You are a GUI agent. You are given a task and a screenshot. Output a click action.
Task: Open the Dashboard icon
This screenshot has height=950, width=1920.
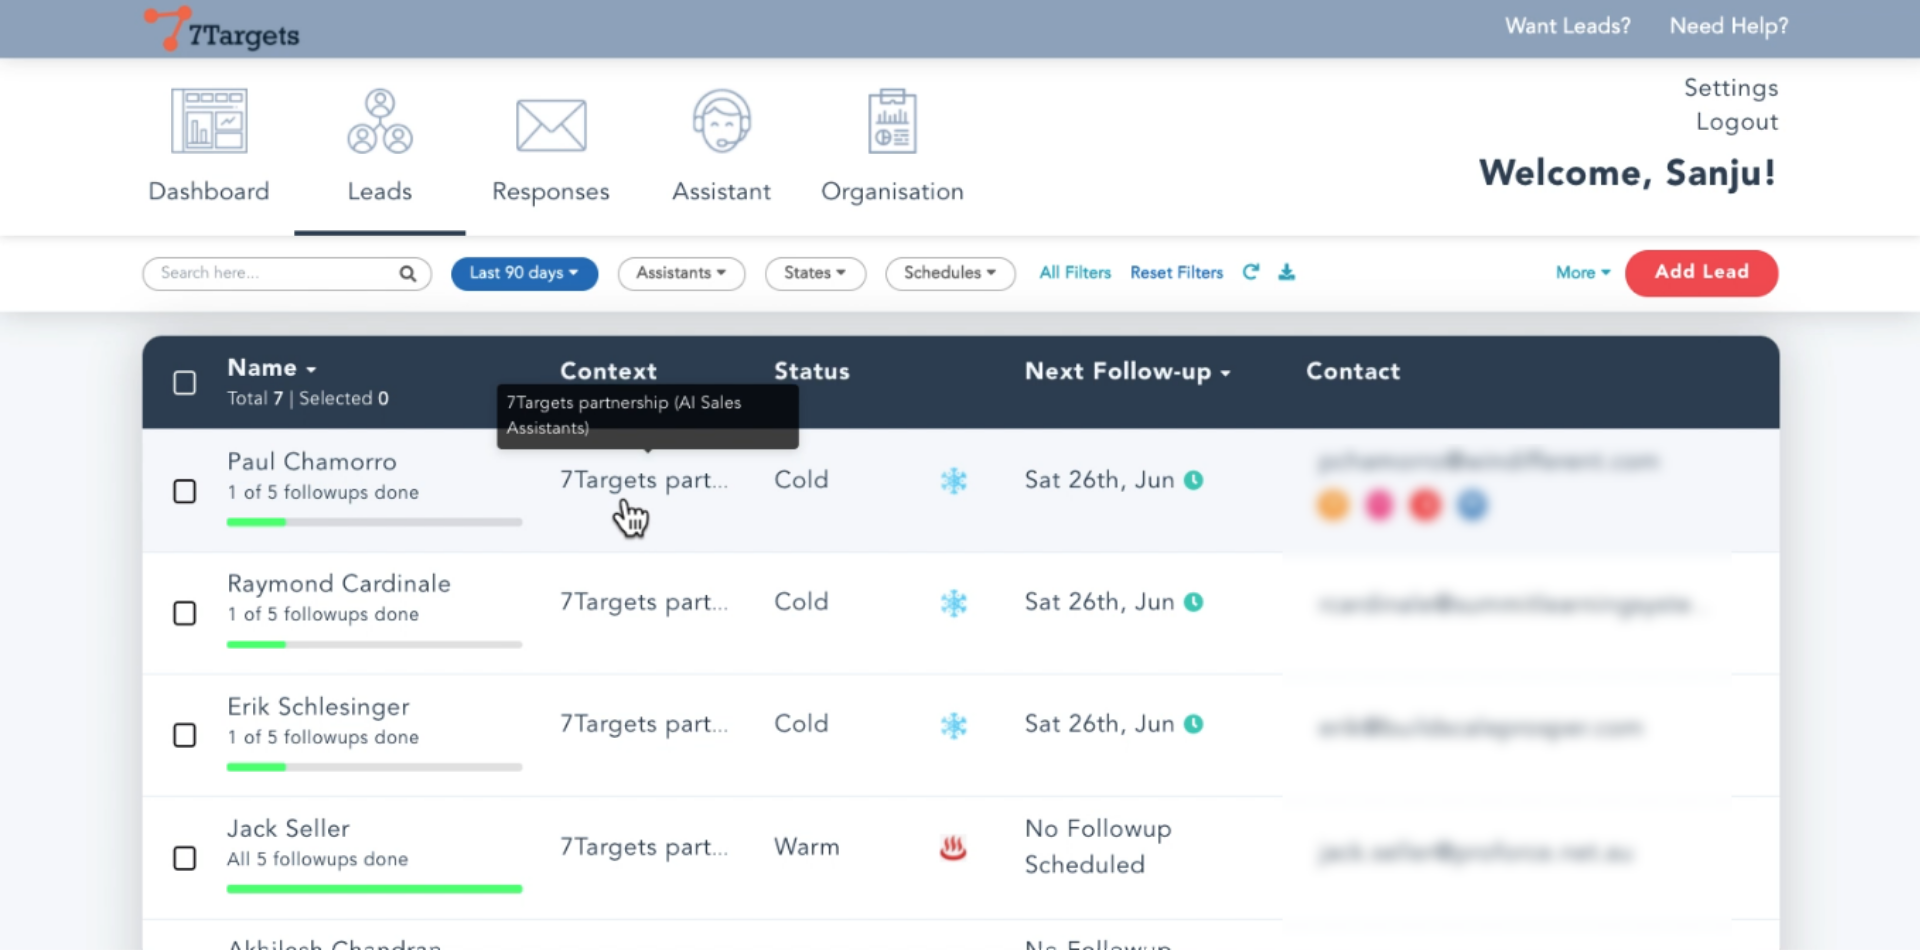[209, 121]
